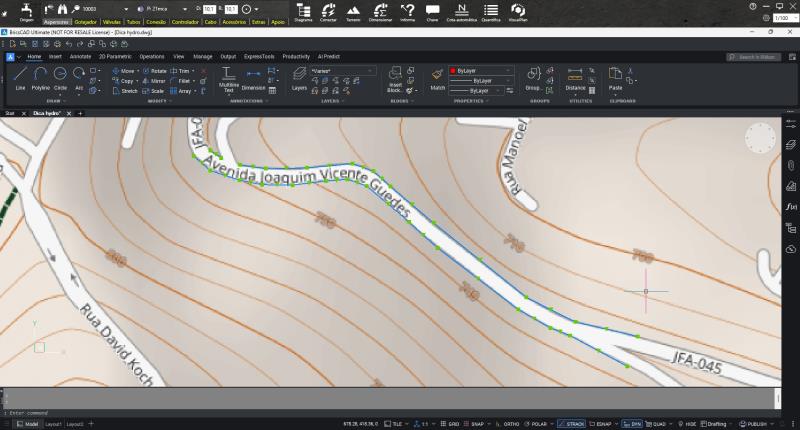This screenshot has width=800, height=430.
Task: Open the Layers panel icon
Action: (x=300, y=78)
